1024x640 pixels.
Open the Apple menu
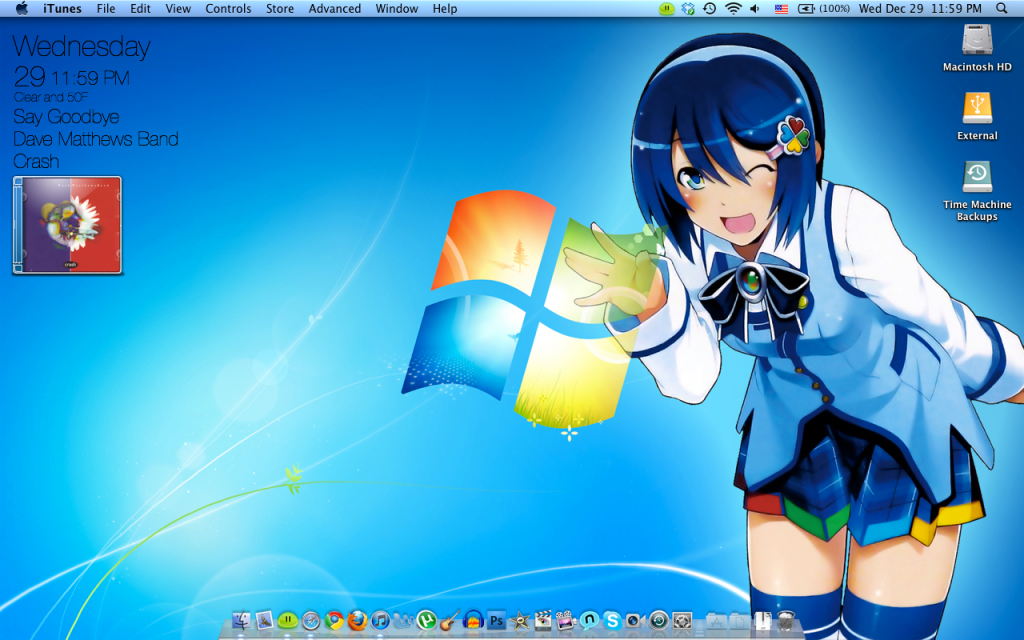point(22,8)
